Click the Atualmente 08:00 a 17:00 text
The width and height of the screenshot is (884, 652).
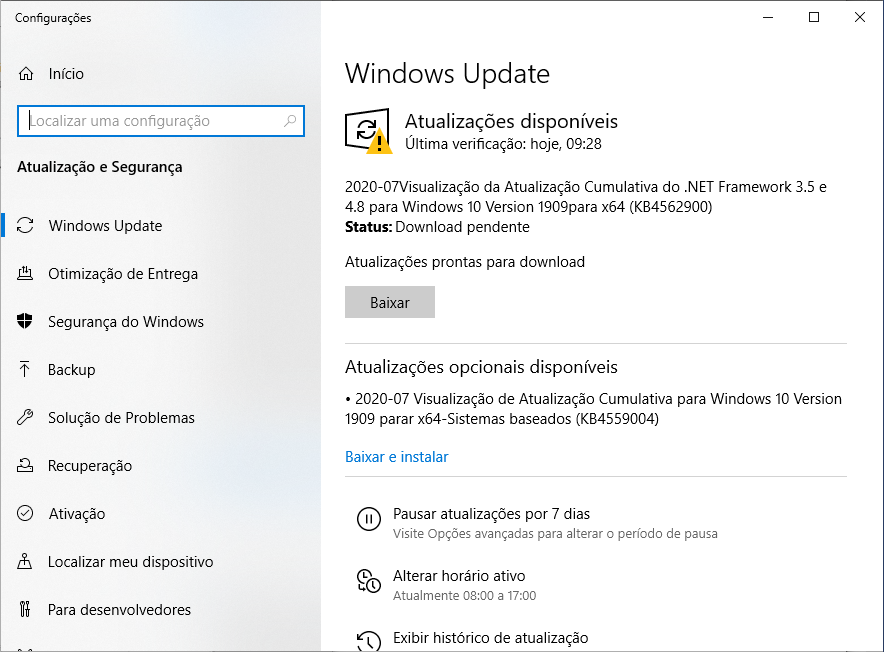pyautogui.click(x=465, y=596)
